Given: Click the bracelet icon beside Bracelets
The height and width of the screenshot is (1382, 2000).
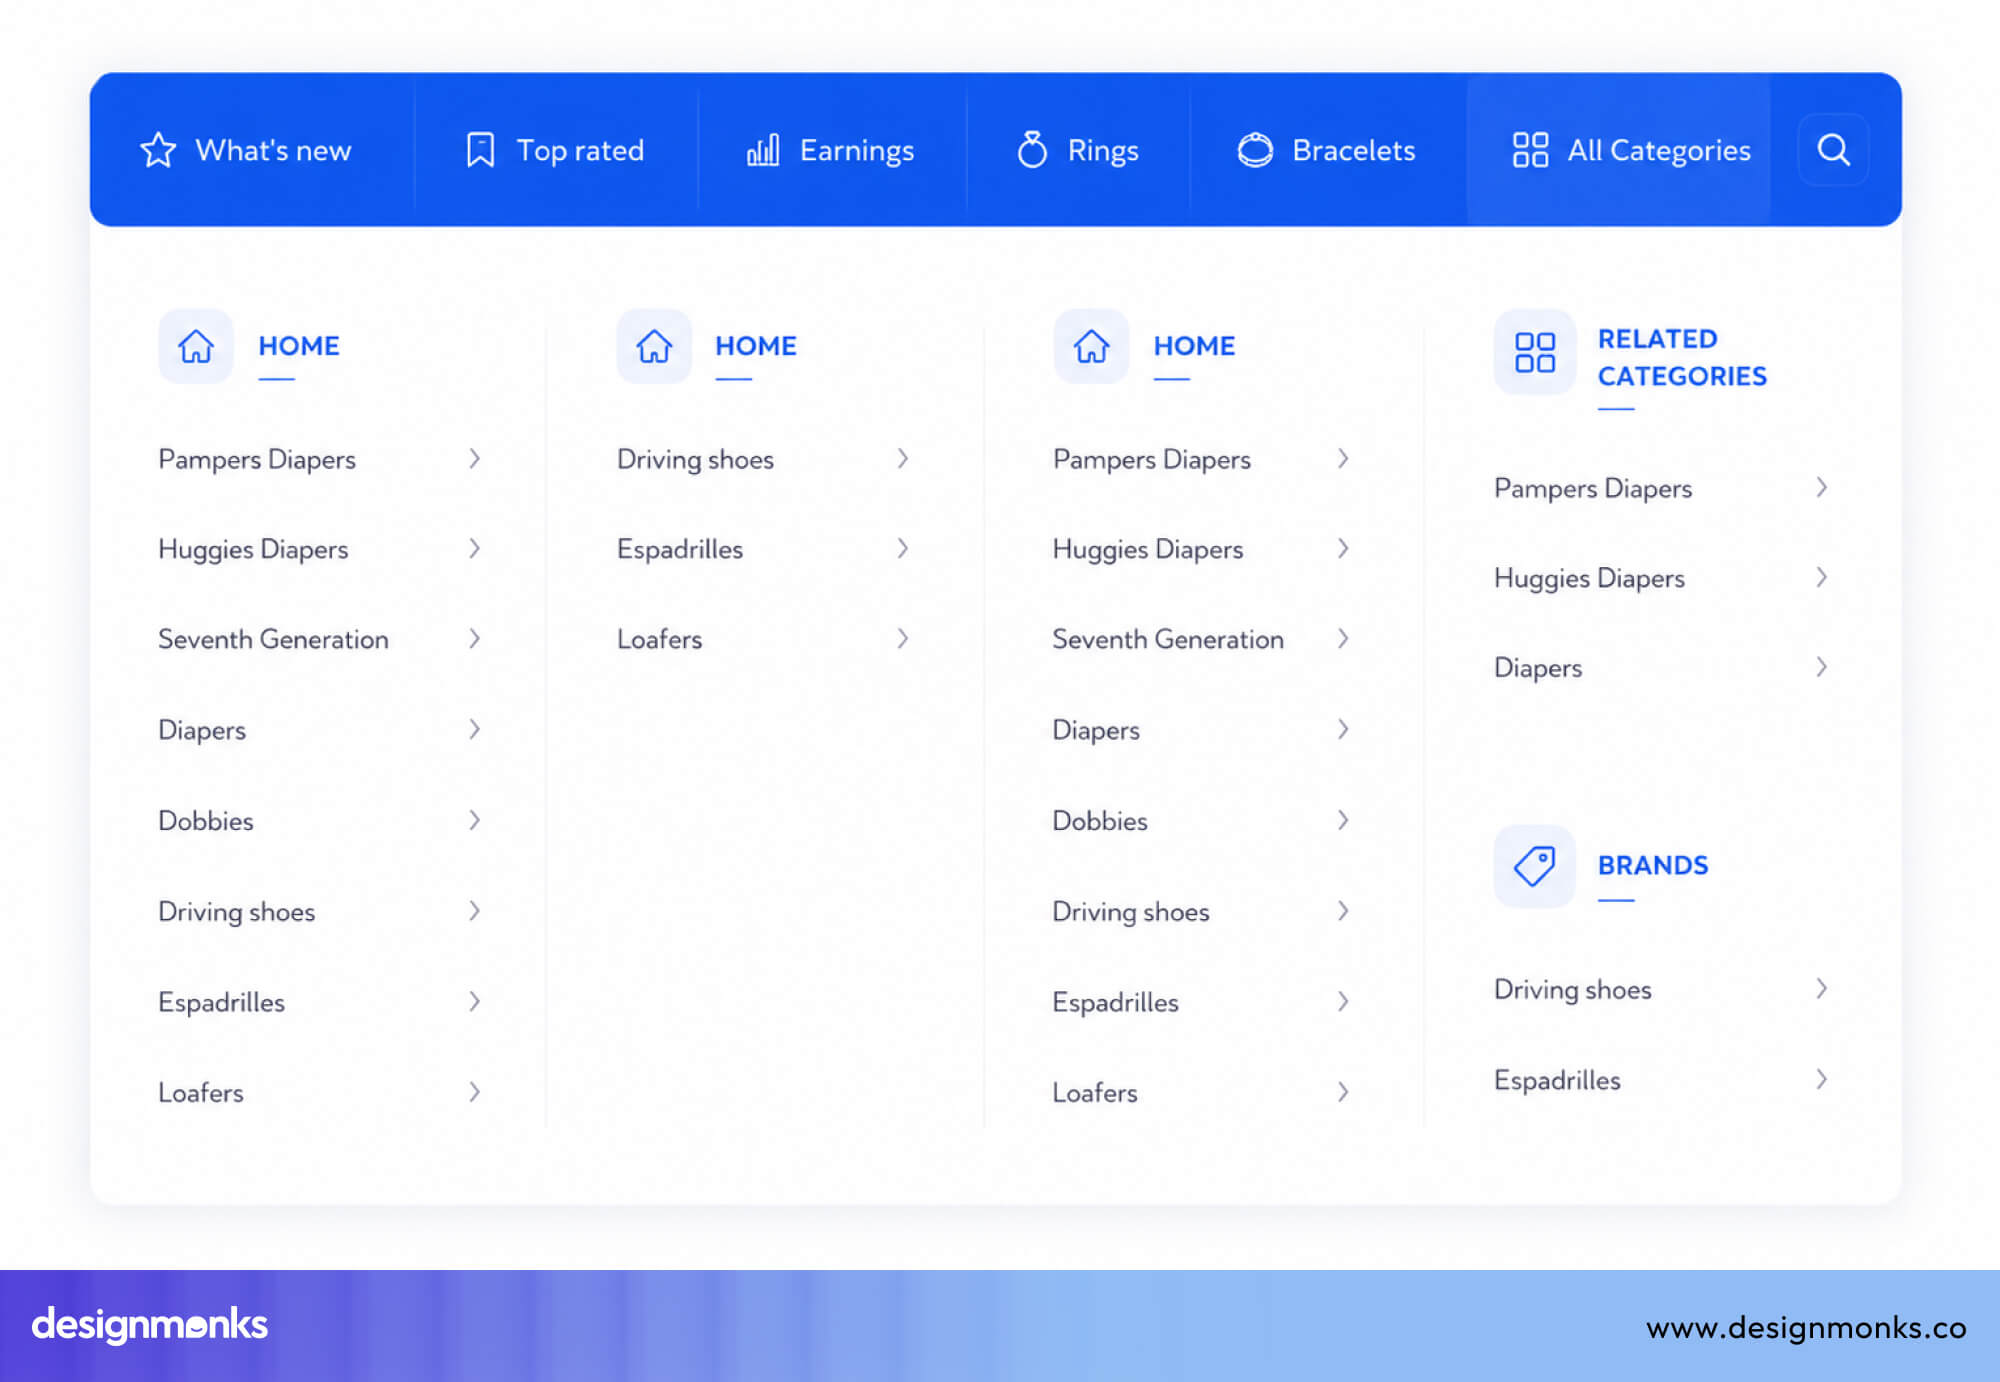Looking at the screenshot, I should [1255, 150].
